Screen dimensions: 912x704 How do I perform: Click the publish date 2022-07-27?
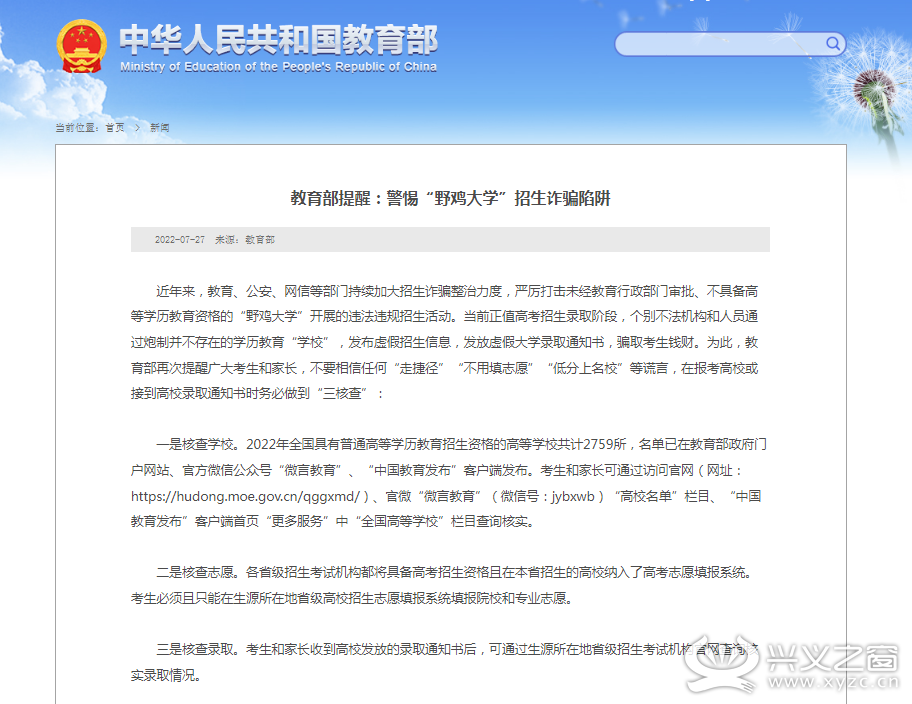[180, 240]
